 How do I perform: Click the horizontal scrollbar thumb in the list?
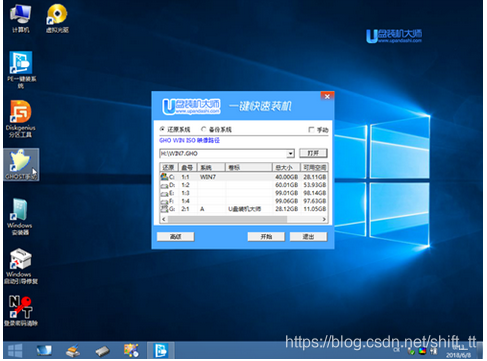tap(227, 219)
